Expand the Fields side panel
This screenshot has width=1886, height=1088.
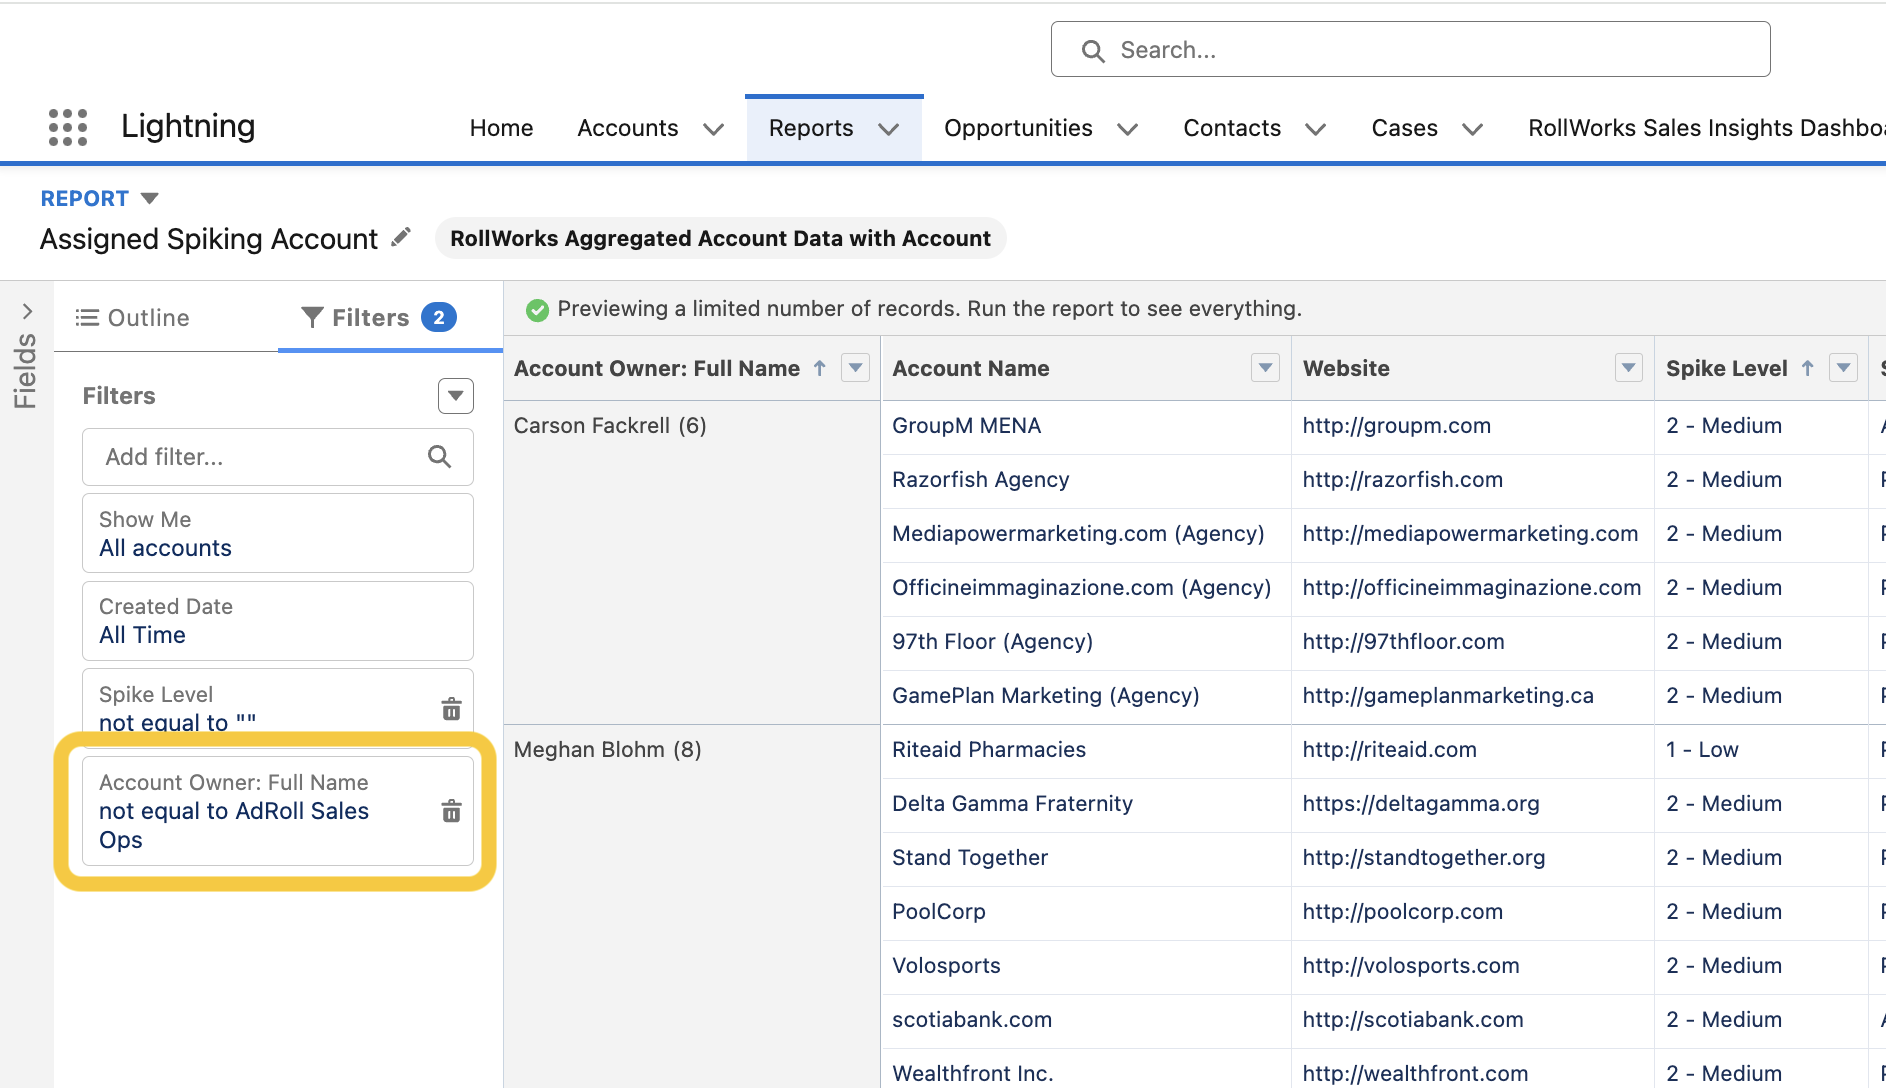point(27,312)
